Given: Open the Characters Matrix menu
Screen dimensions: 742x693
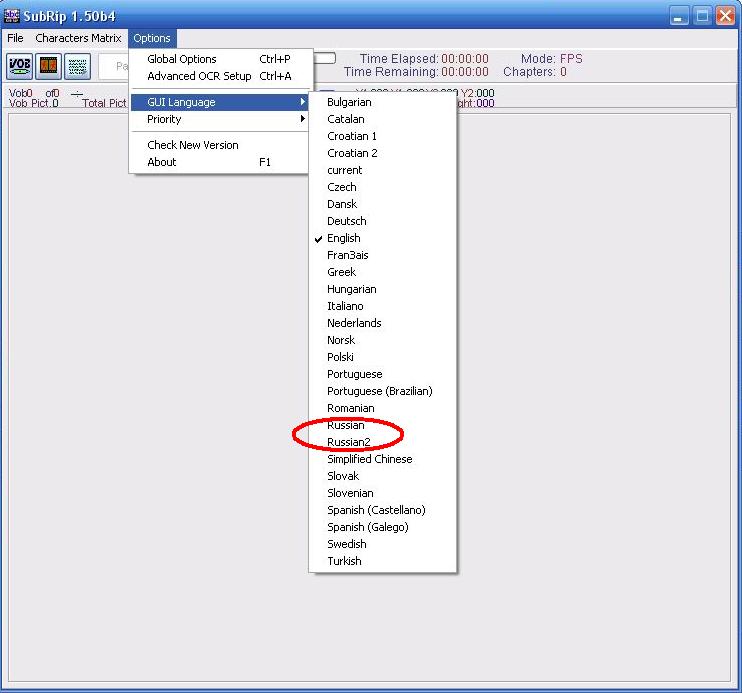Looking at the screenshot, I should [78, 38].
